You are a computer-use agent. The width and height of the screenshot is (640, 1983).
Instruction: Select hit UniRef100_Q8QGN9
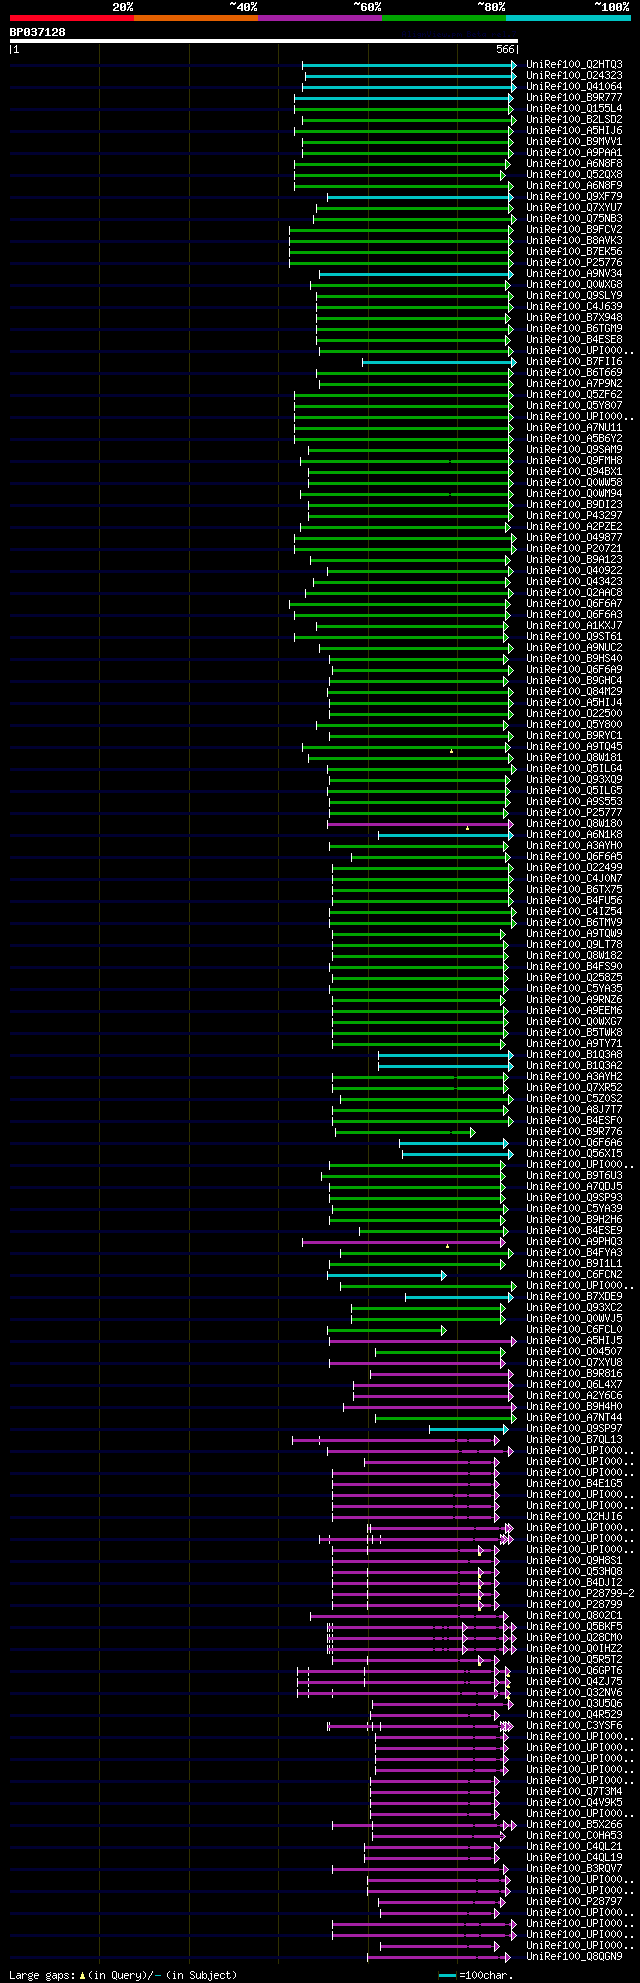coord(574,1957)
